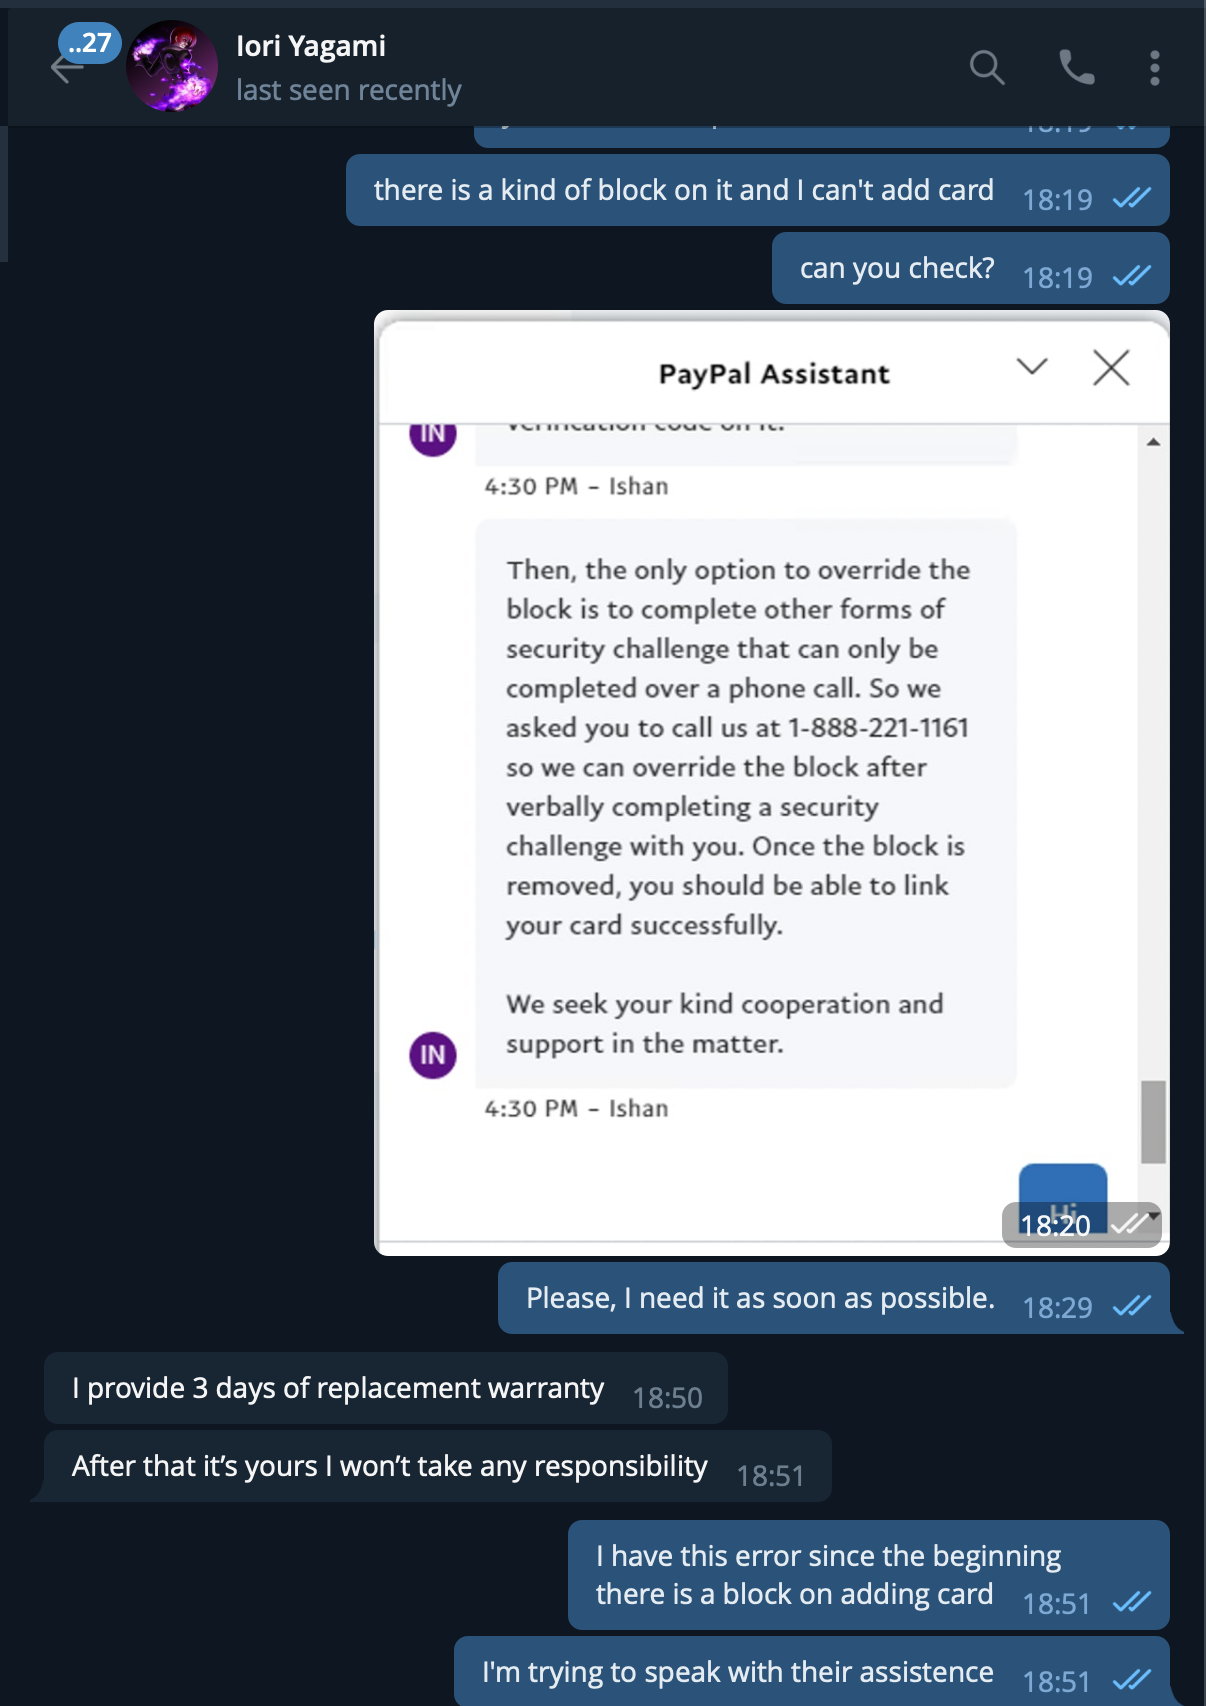Collapse chevron in PayPal Assistant header

coord(1032,366)
